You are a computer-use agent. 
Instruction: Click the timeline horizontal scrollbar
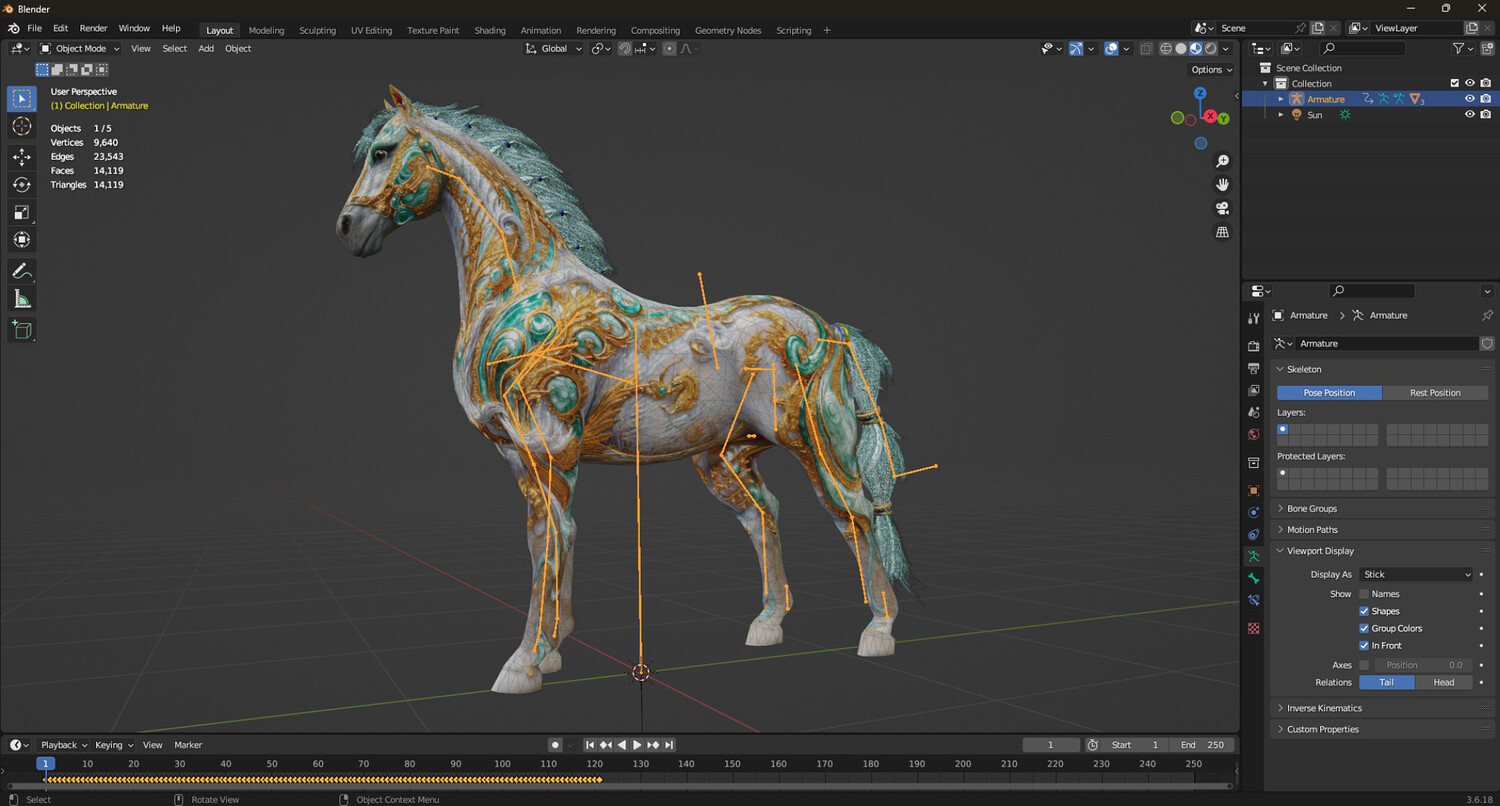[x=620, y=786]
